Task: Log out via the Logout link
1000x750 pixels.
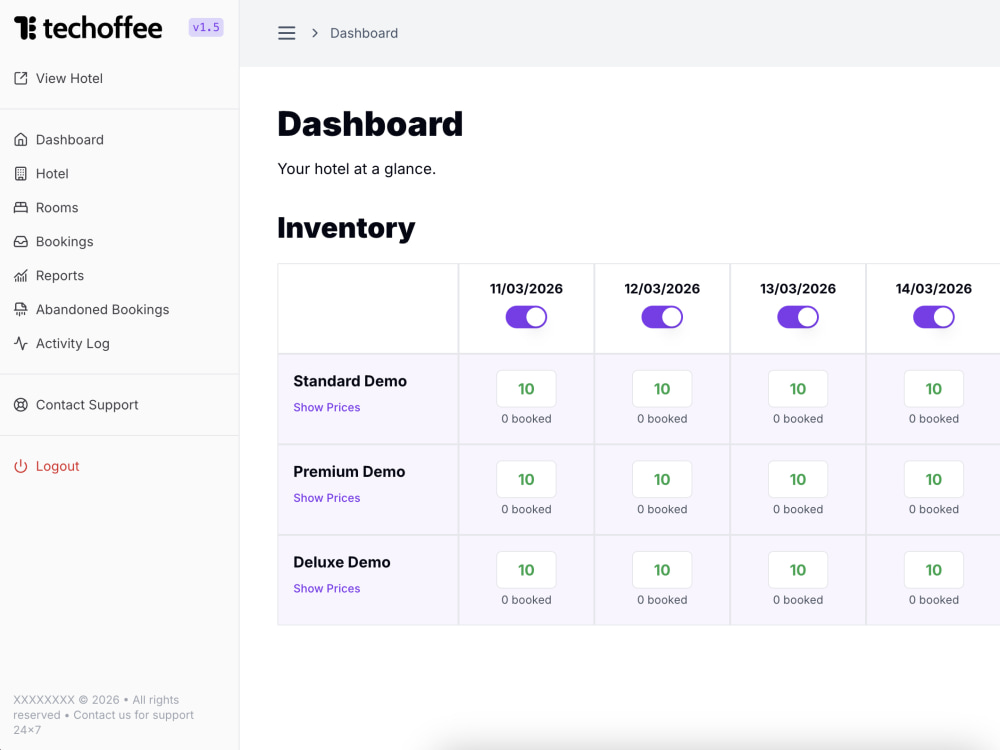Action: [x=57, y=466]
